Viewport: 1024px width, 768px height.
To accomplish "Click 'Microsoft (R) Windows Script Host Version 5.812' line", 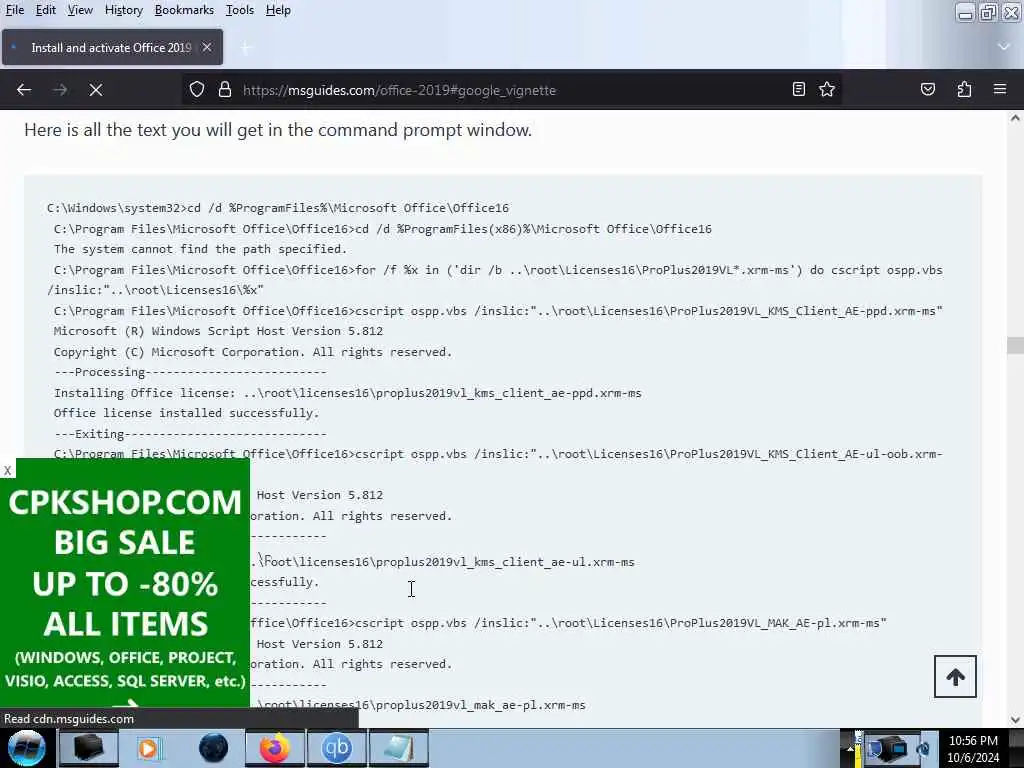I will 218,331.
